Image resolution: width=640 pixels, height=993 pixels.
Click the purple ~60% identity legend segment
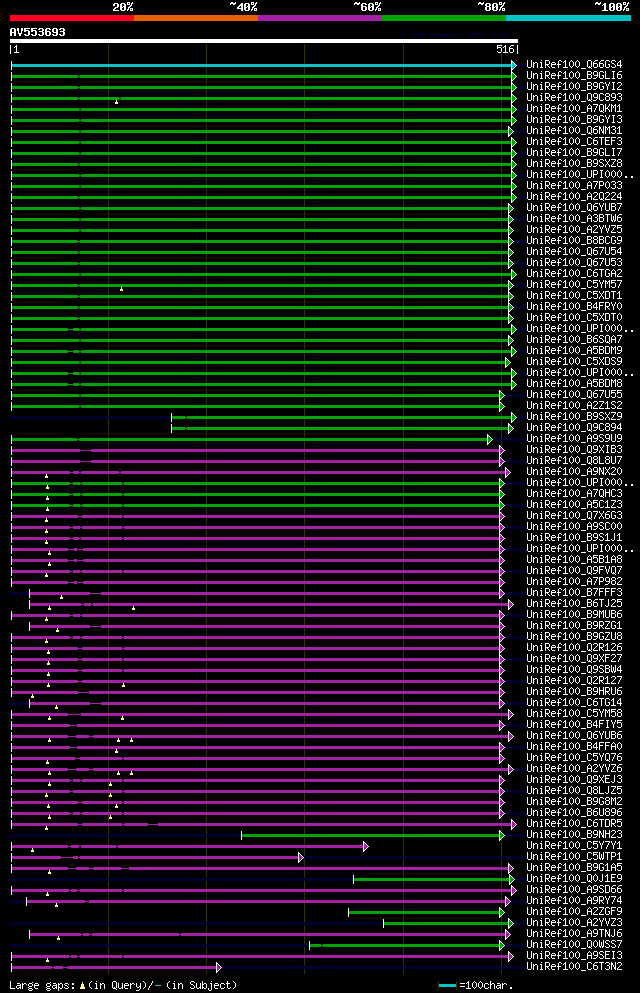320,18
